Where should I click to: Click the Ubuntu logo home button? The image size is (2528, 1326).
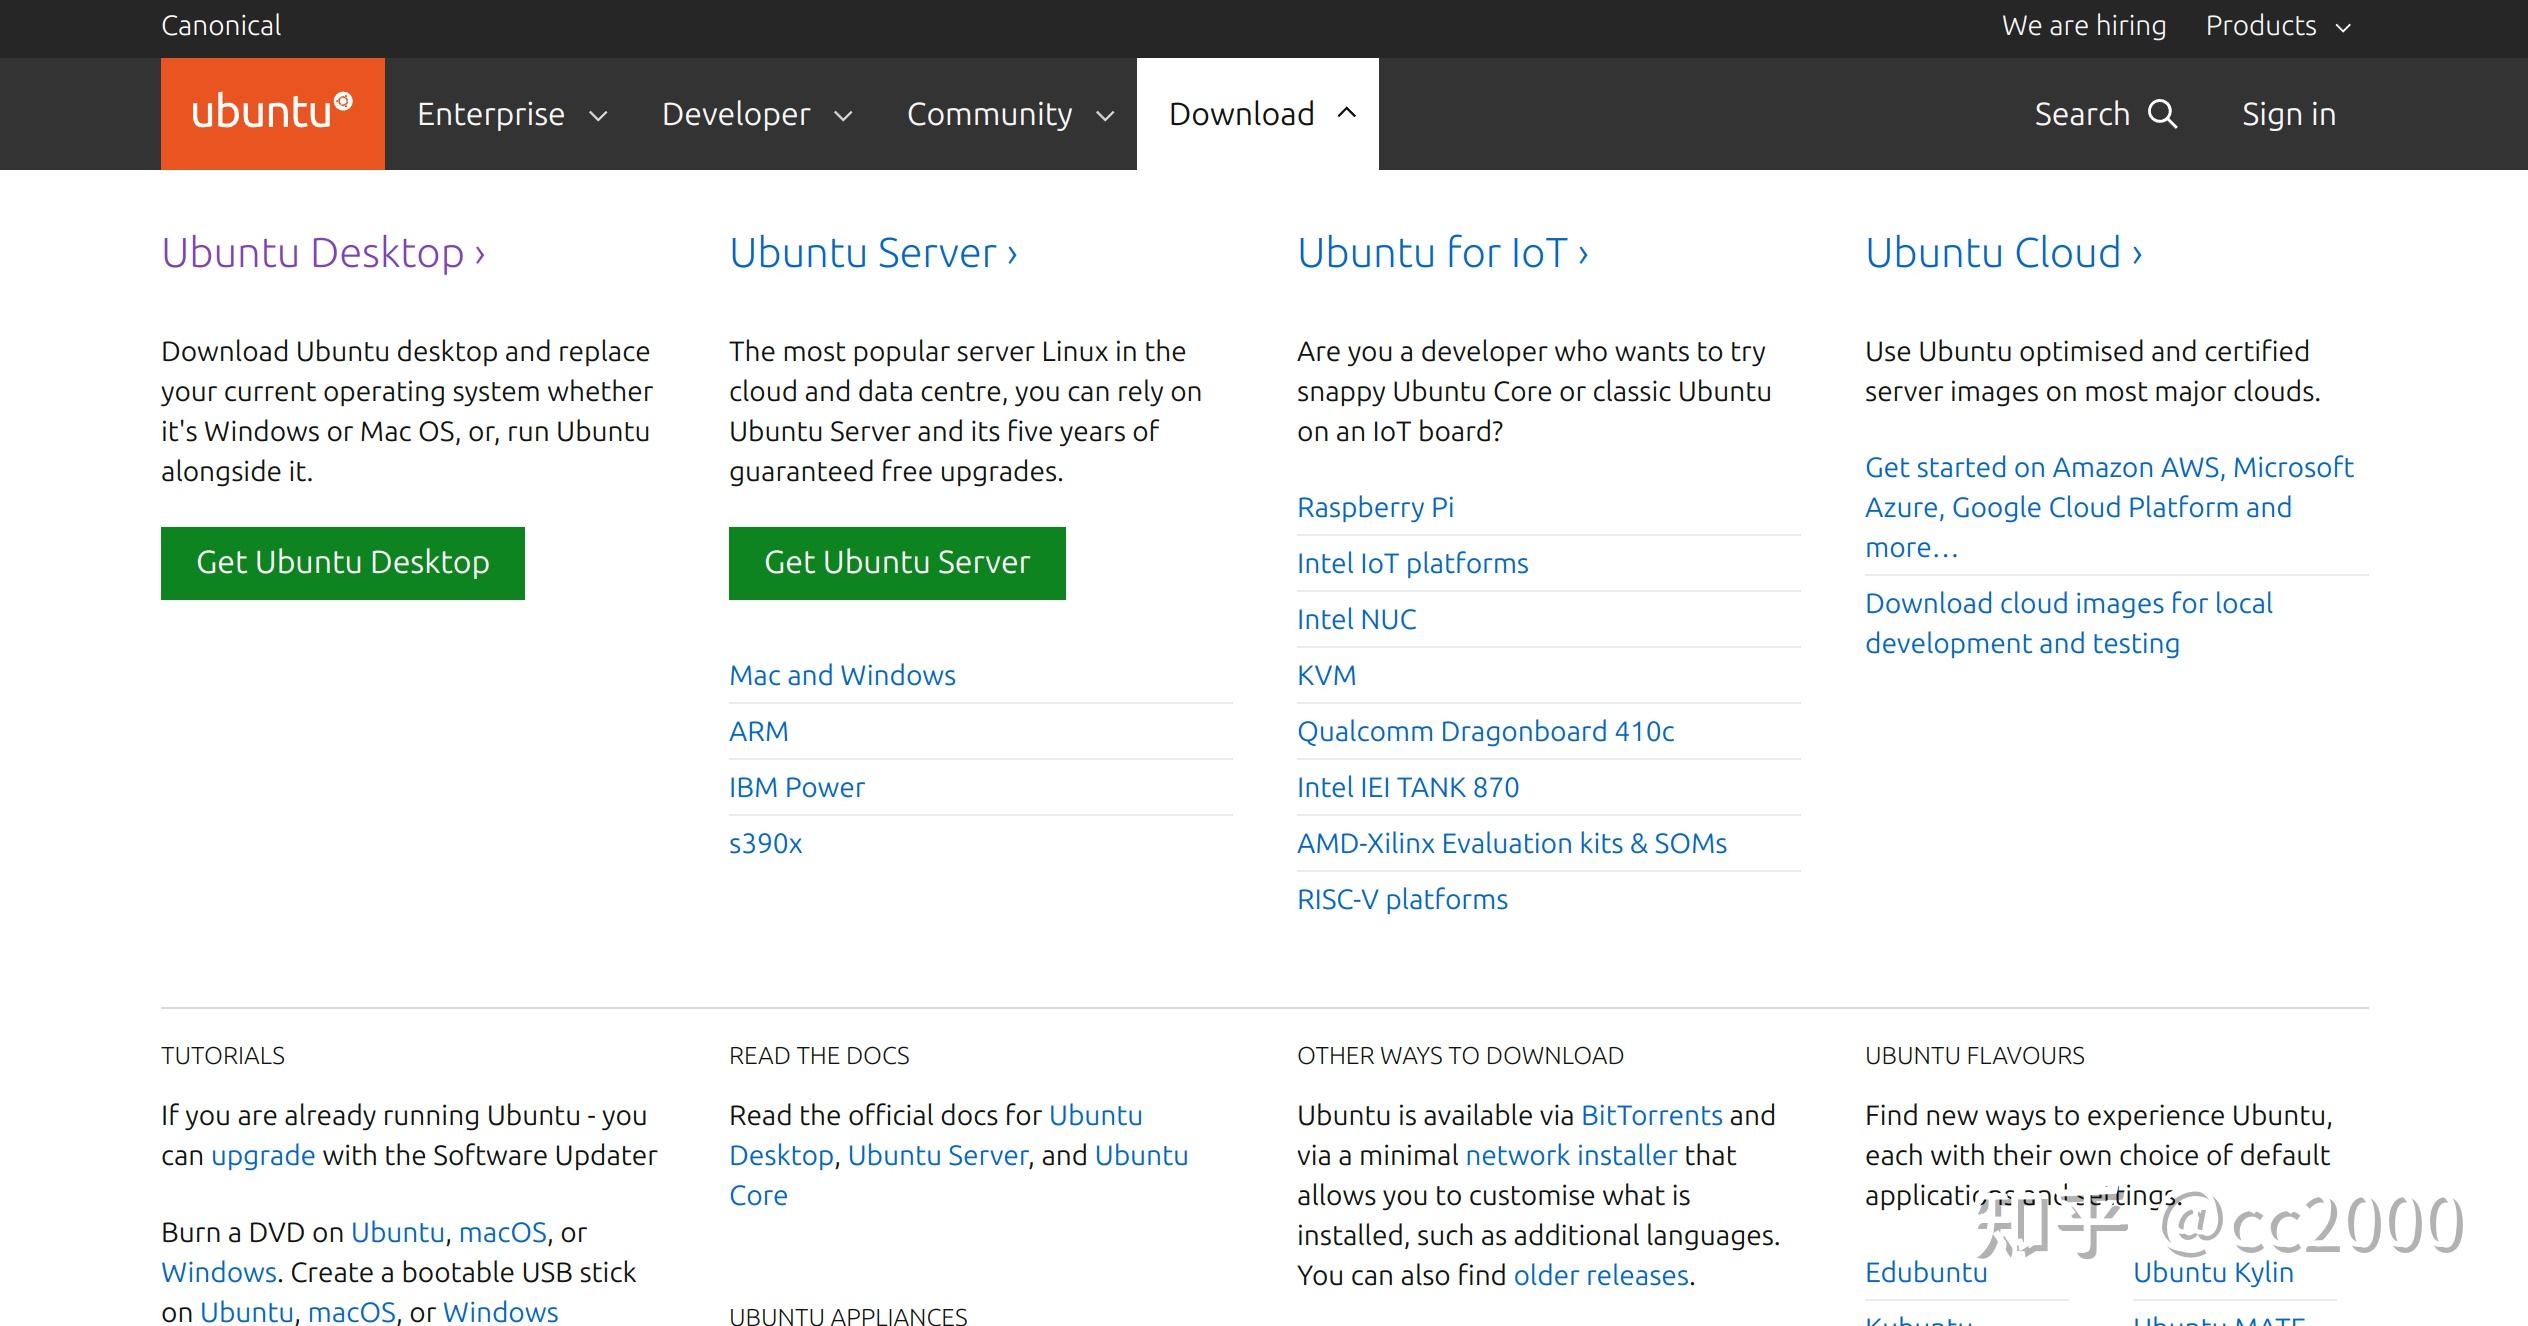tap(272, 113)
